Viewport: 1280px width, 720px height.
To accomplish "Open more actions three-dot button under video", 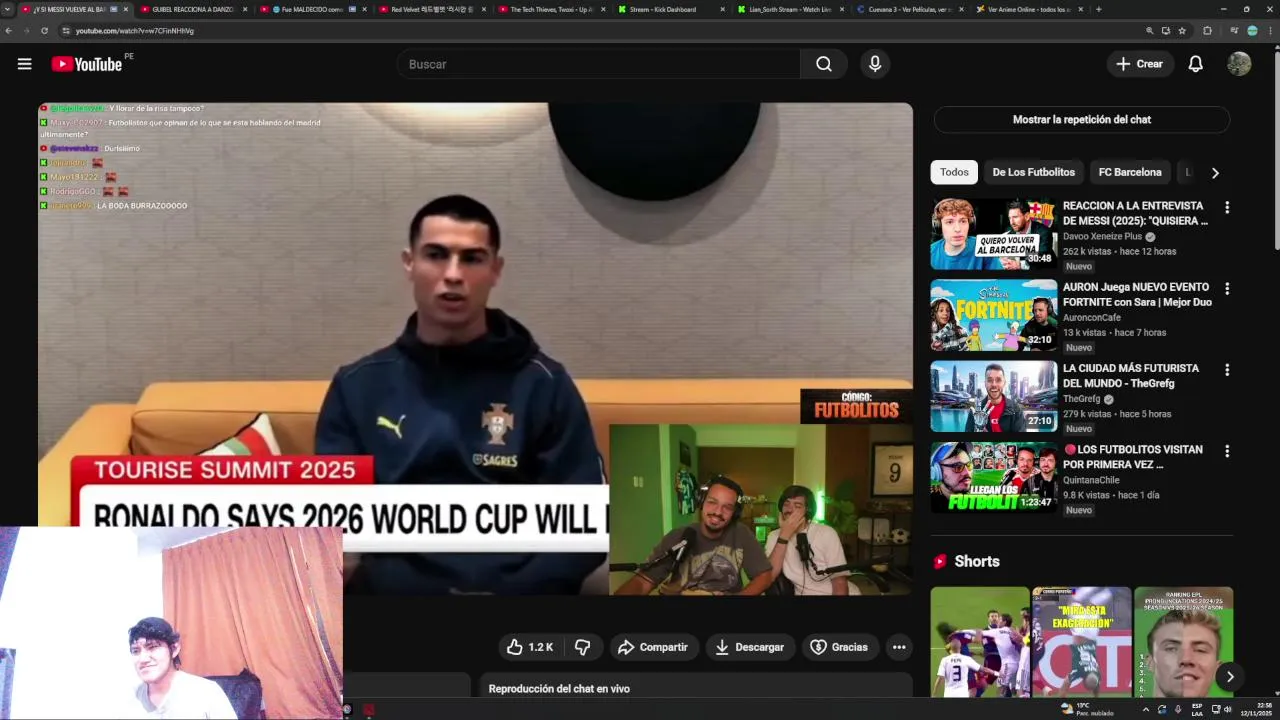I will pos(899,647).
